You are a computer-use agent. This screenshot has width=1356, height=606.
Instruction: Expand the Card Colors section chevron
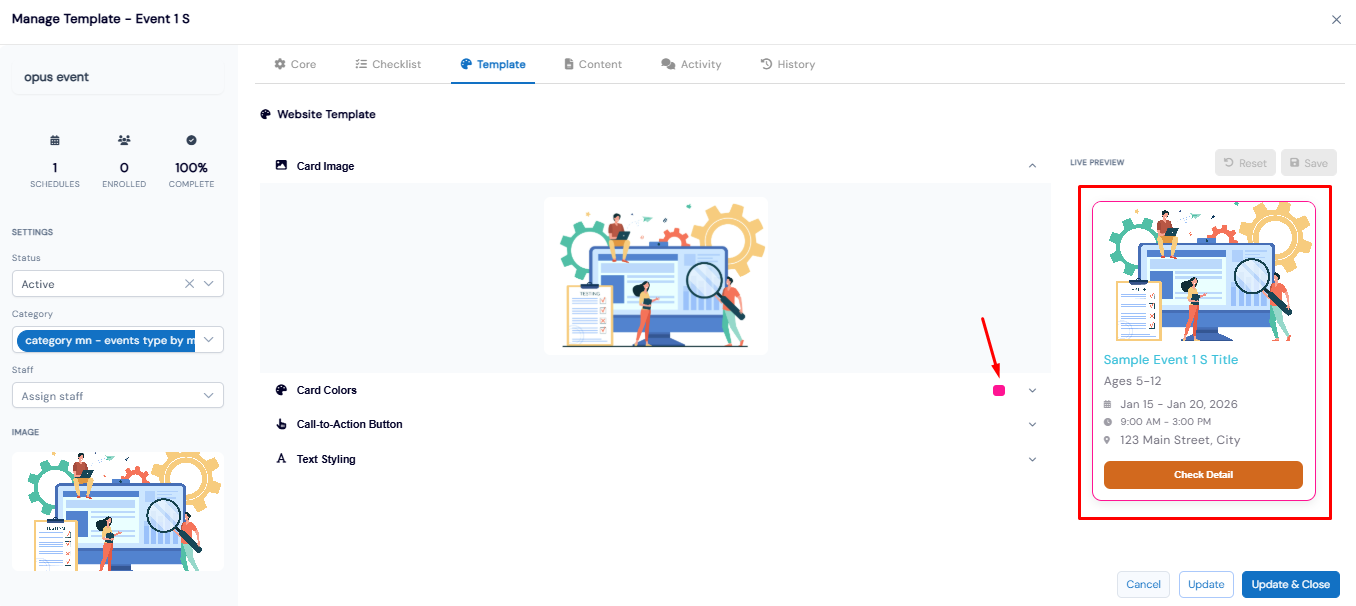point(1032,391)
